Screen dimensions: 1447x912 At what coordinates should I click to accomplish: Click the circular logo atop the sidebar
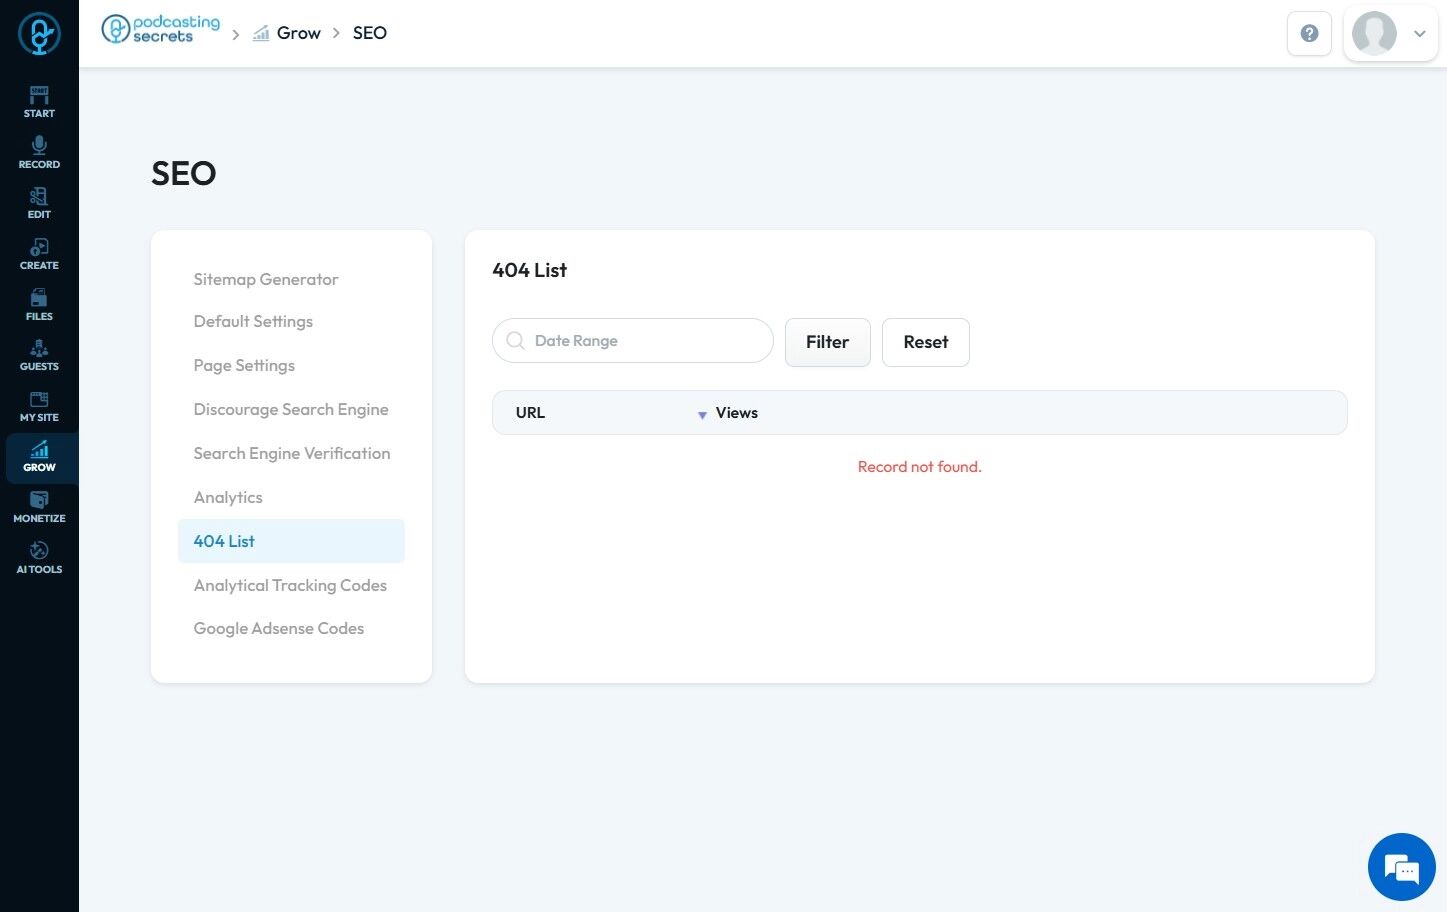[39, 34]
